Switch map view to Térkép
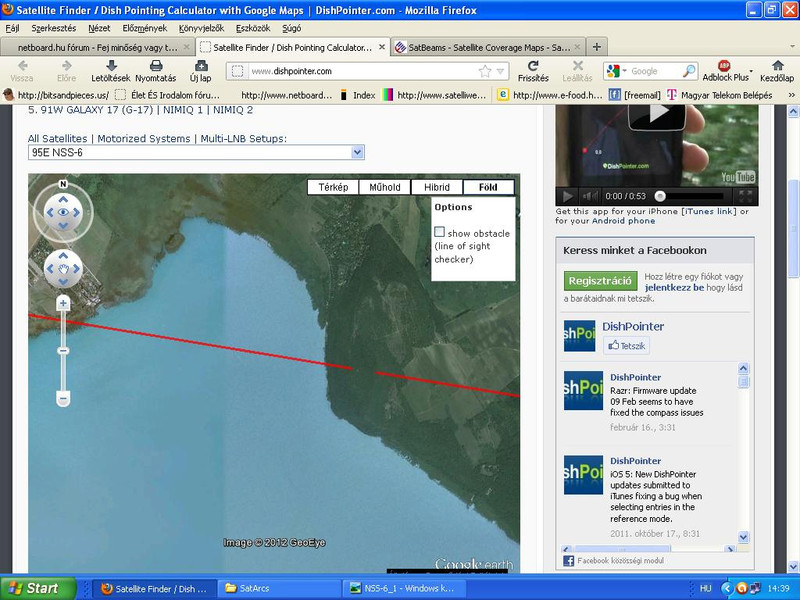This screenshot has width=800, height=600. tap(333, 187)
